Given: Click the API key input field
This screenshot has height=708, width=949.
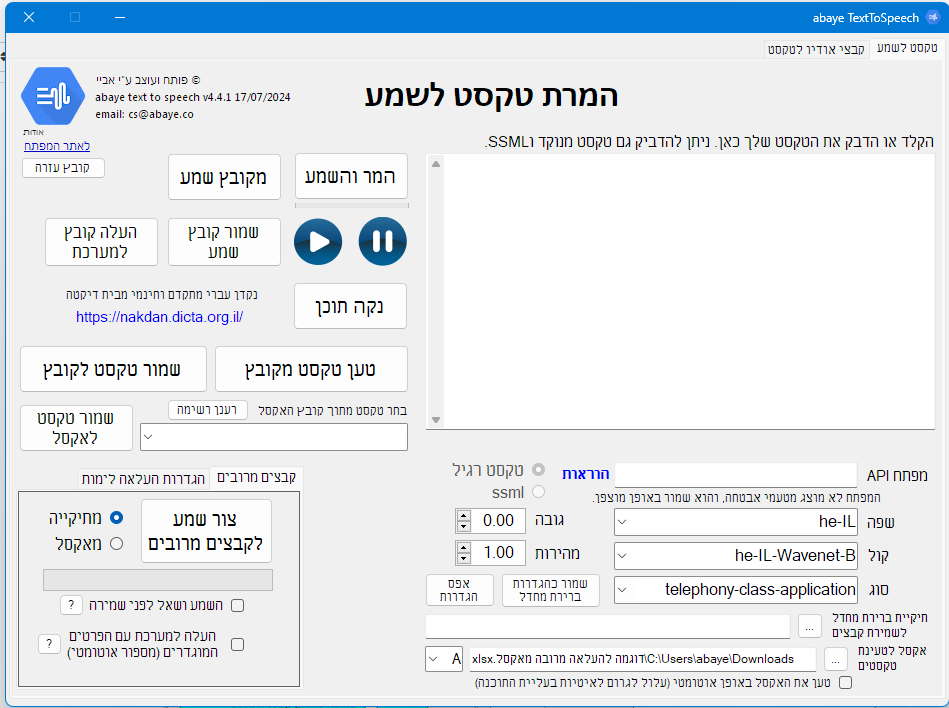Looking at the screenshot, I should [735, 474].
